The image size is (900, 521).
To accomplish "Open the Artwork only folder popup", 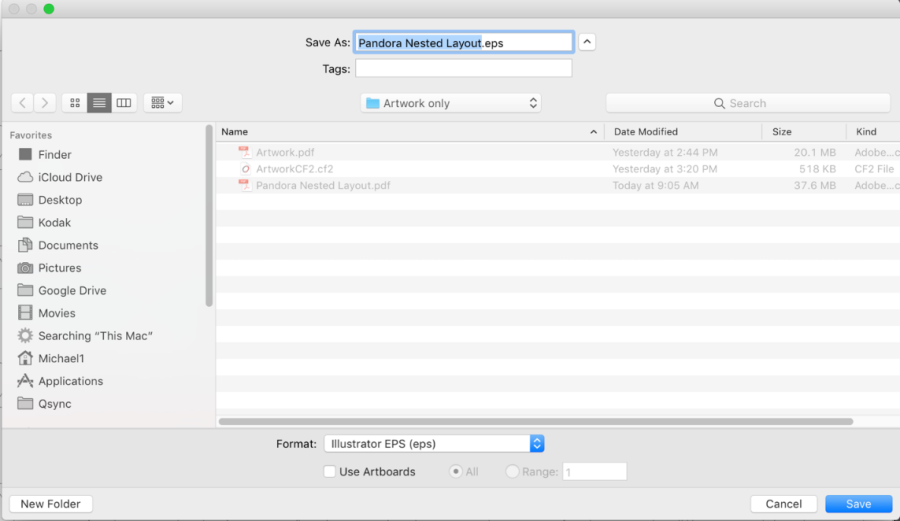I will (x=451, y=103).
